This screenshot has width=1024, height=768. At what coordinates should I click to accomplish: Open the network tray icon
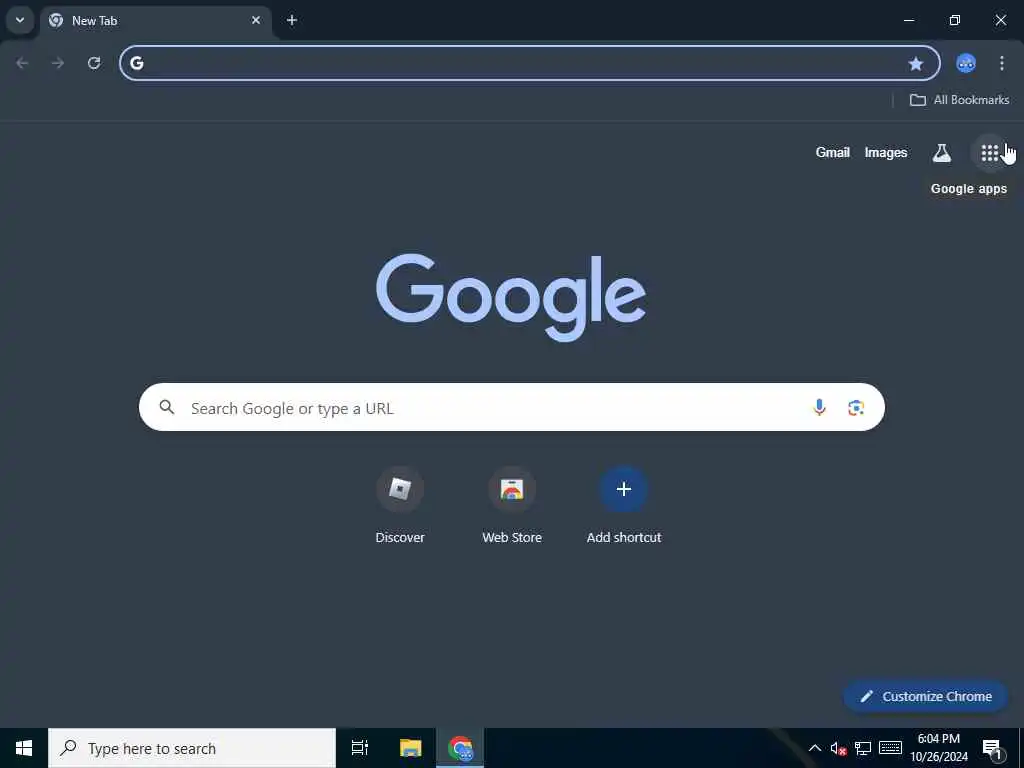[x=863, y=748]
